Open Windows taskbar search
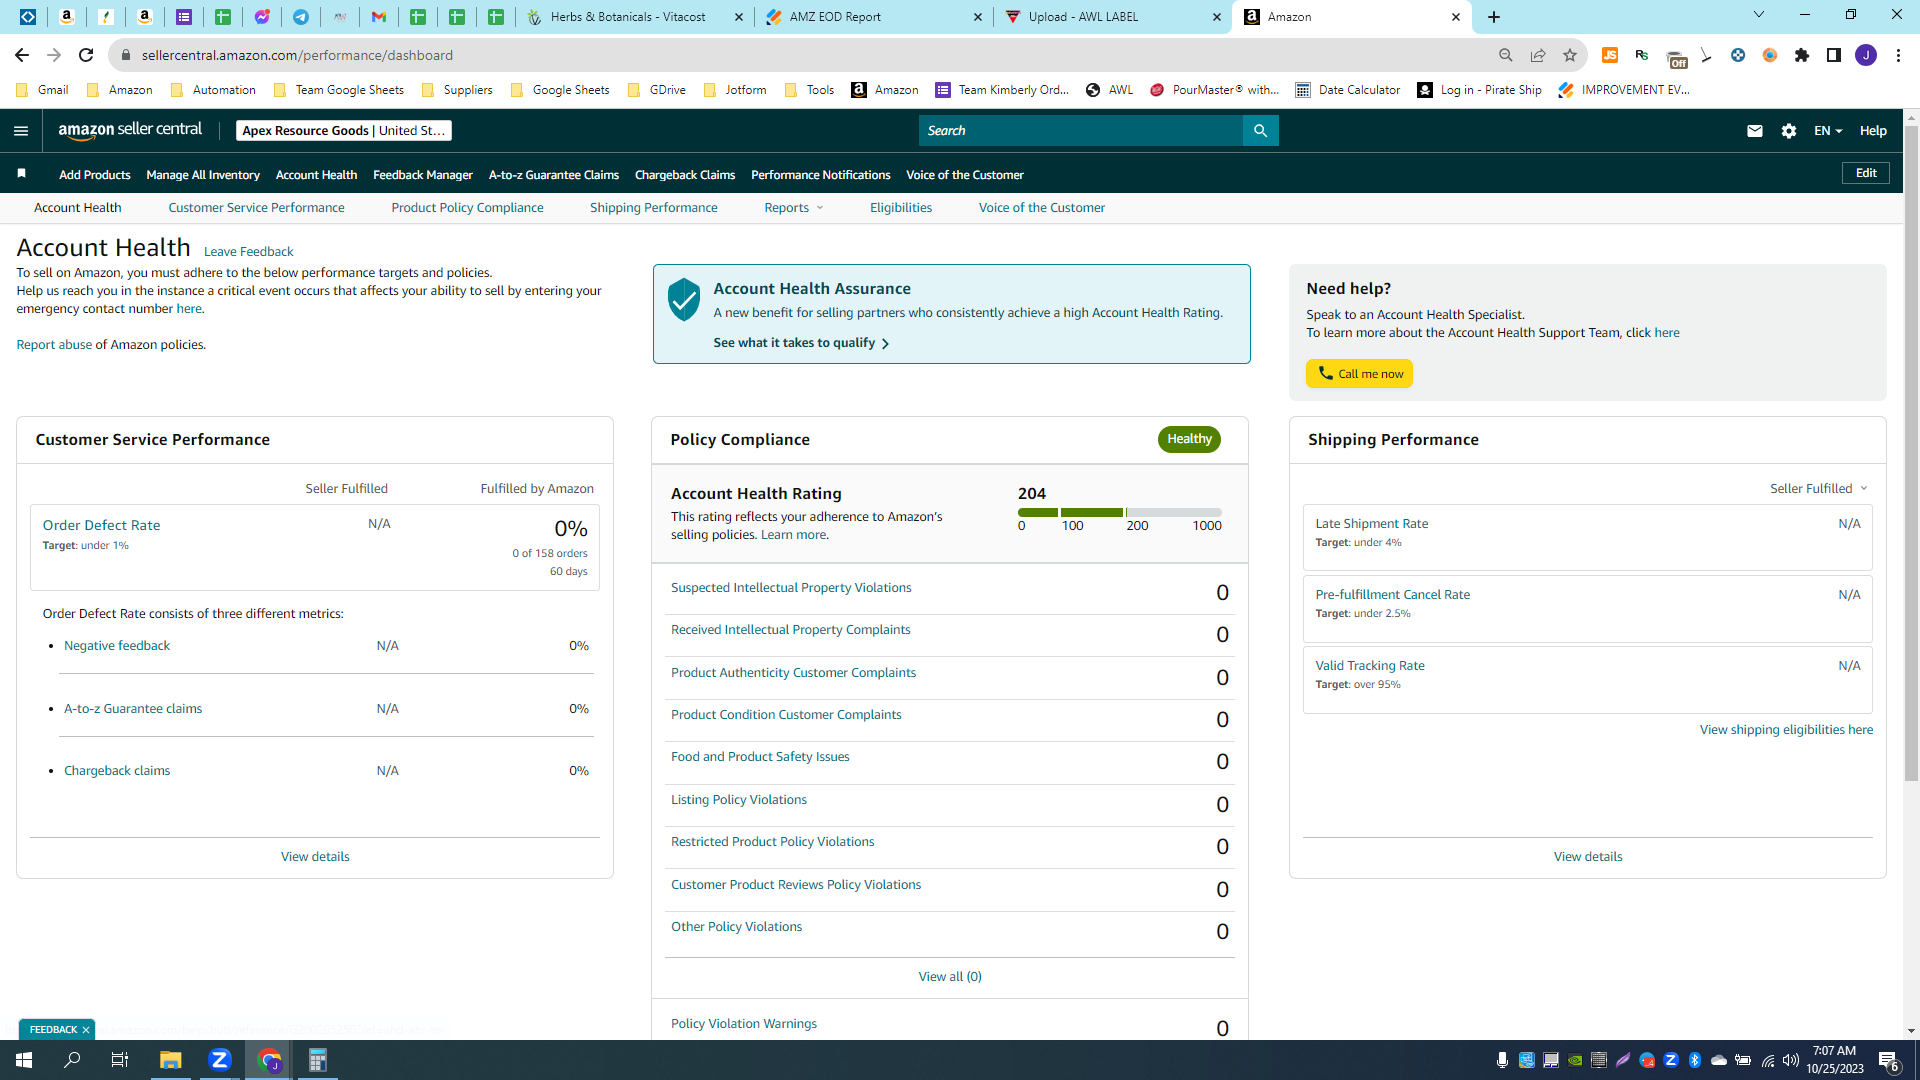 [72, 1060]
